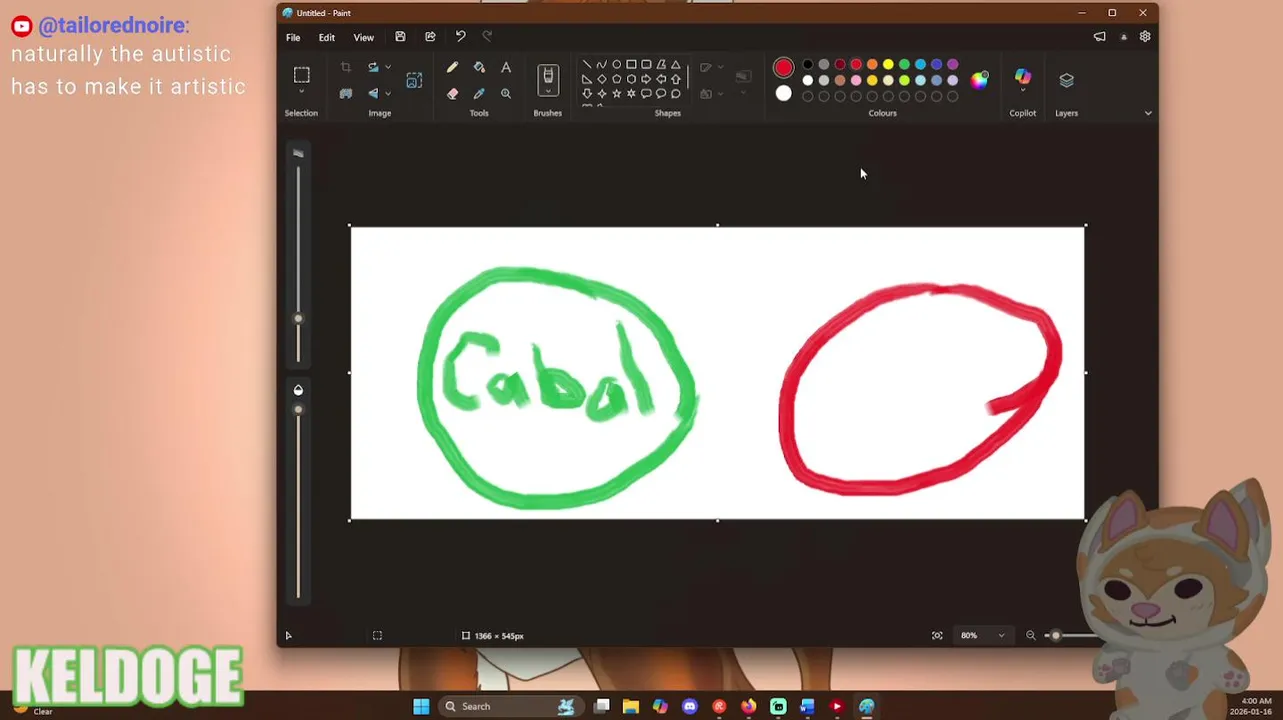Open the Edit colours wheel

click(979, 81)
